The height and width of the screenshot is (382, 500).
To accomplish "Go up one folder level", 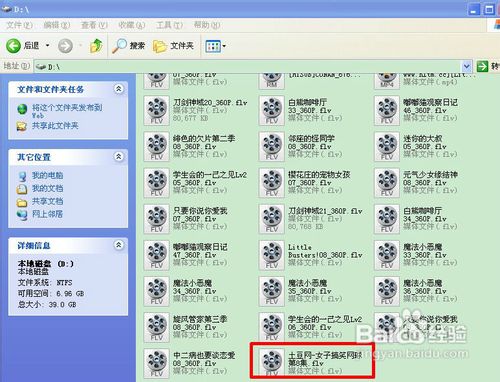I will 96,46.
